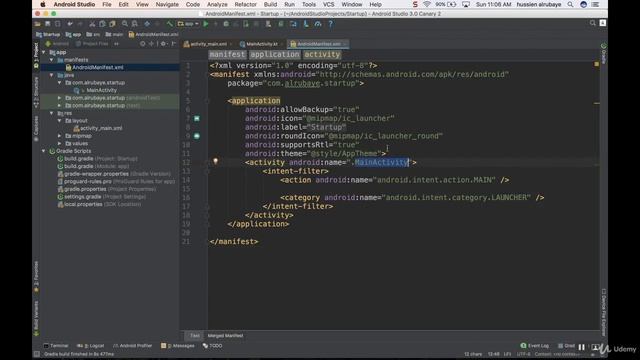Click the Undo arrow in toolbar

[x=70, y=24]
